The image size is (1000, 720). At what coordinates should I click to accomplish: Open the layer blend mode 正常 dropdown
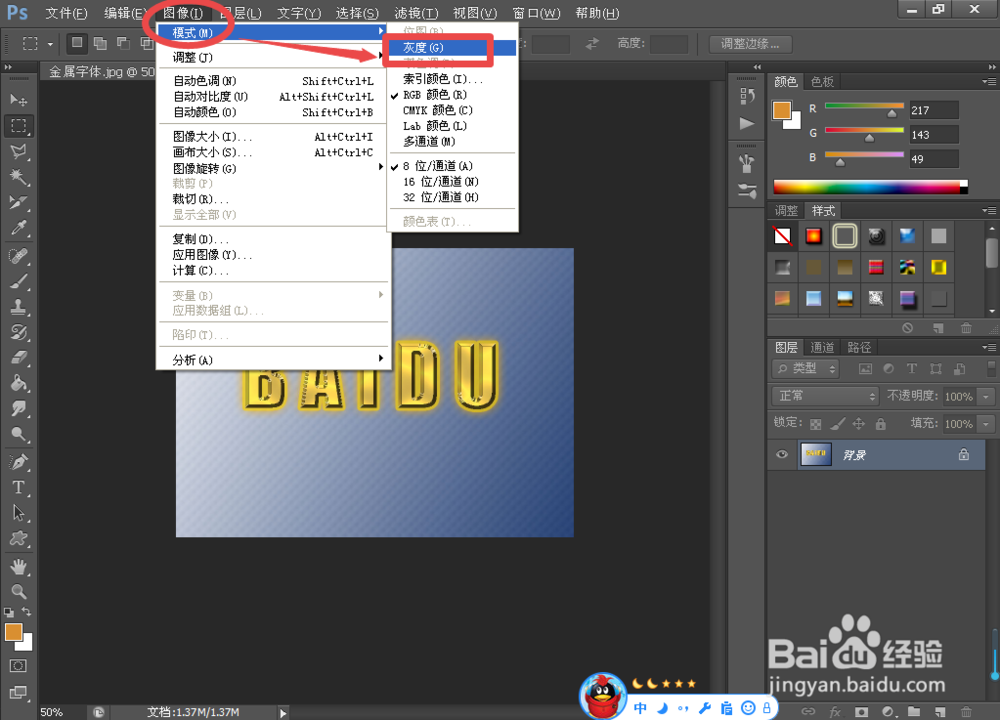(825, 396)
